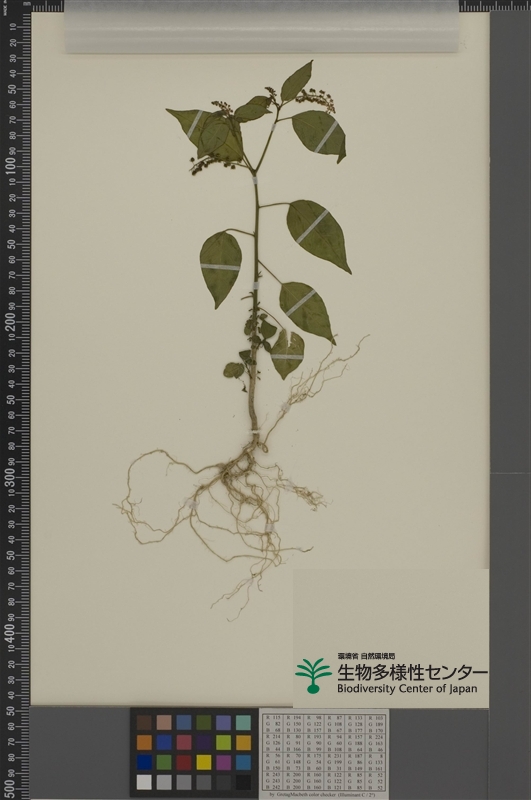Select the orange swatch on color checker
This screenshot has width=531, height=800.
[x=144, y=742]
